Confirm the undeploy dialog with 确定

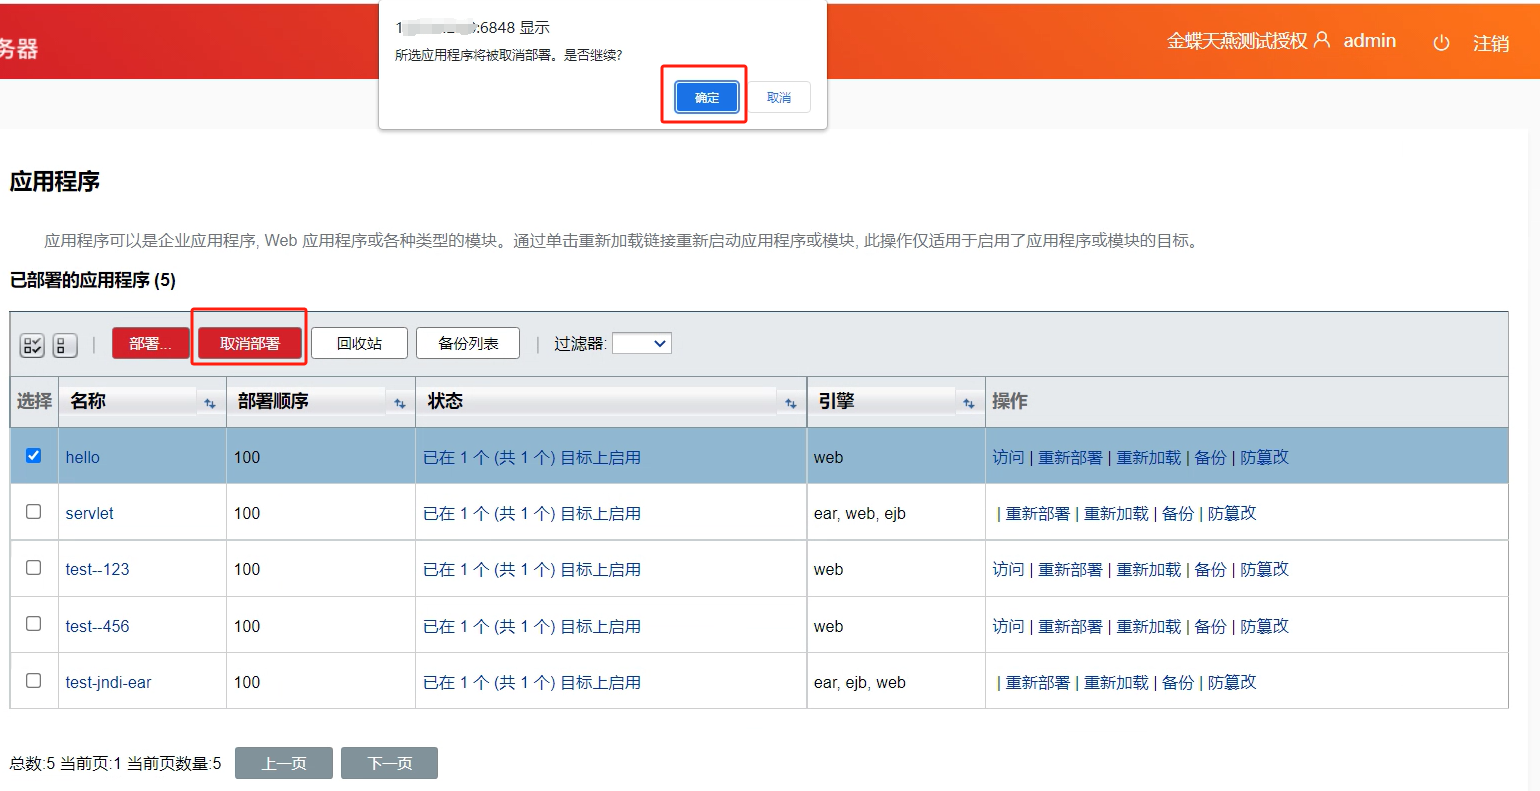(707, 97)
